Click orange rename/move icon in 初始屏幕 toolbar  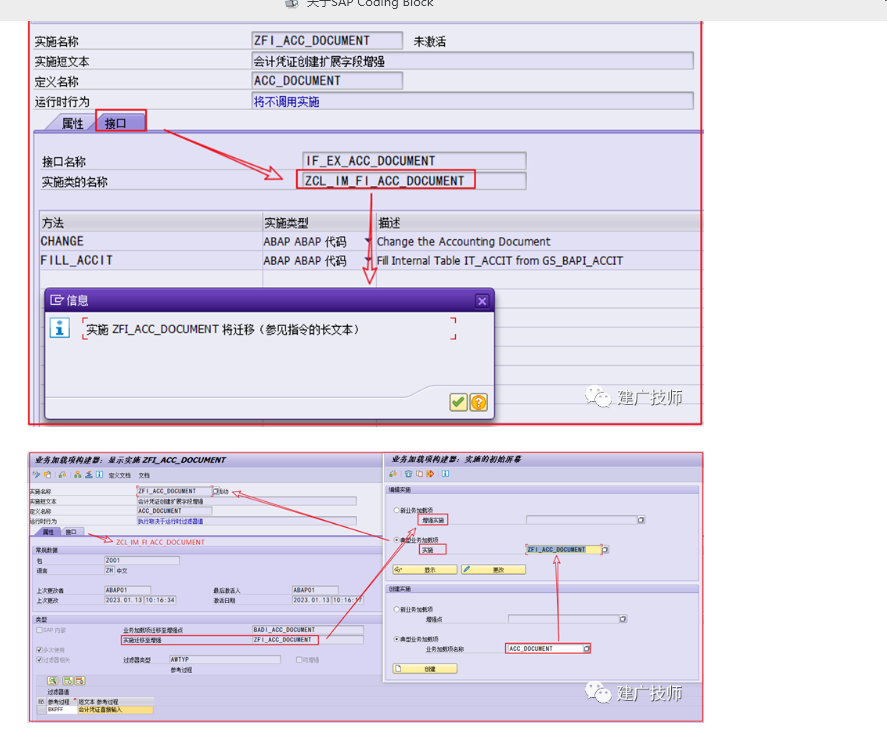click(x=430, y=473)
